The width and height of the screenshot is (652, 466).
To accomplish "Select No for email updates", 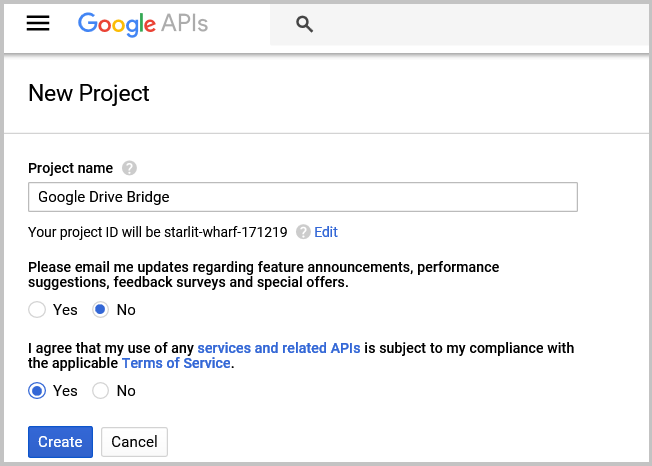I will pos(101,310).
